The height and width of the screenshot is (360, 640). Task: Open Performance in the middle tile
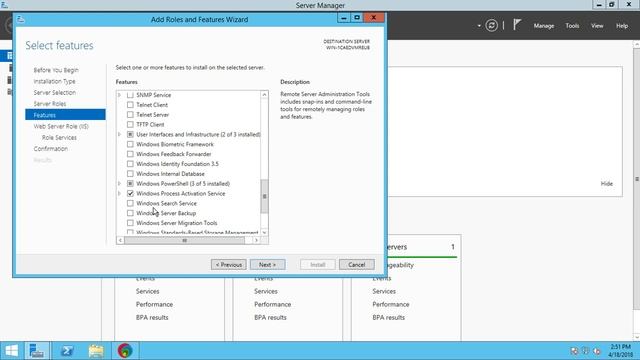coord(272,304)
